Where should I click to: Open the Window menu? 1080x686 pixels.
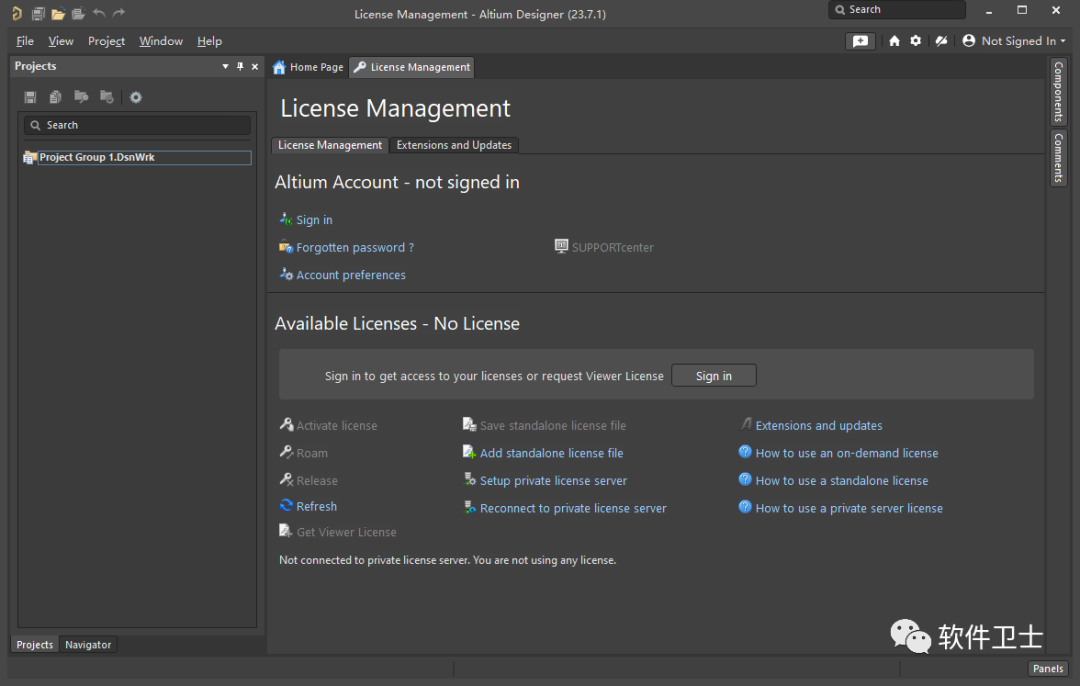click(x=161, y=41)
